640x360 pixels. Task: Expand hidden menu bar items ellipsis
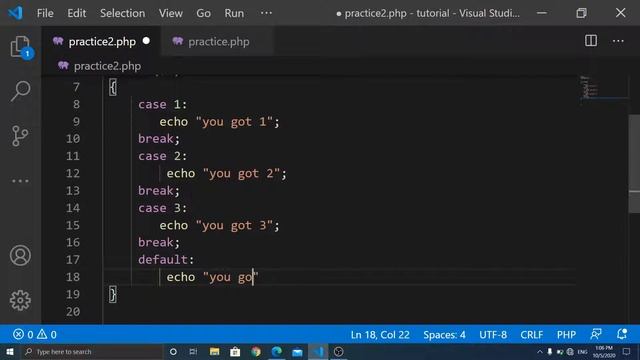tap(266, 13)
